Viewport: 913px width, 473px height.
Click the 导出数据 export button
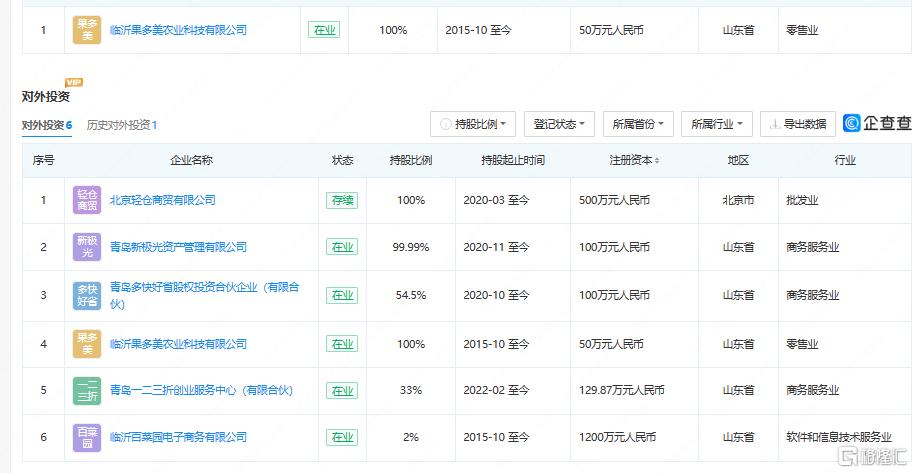(798, 124)
